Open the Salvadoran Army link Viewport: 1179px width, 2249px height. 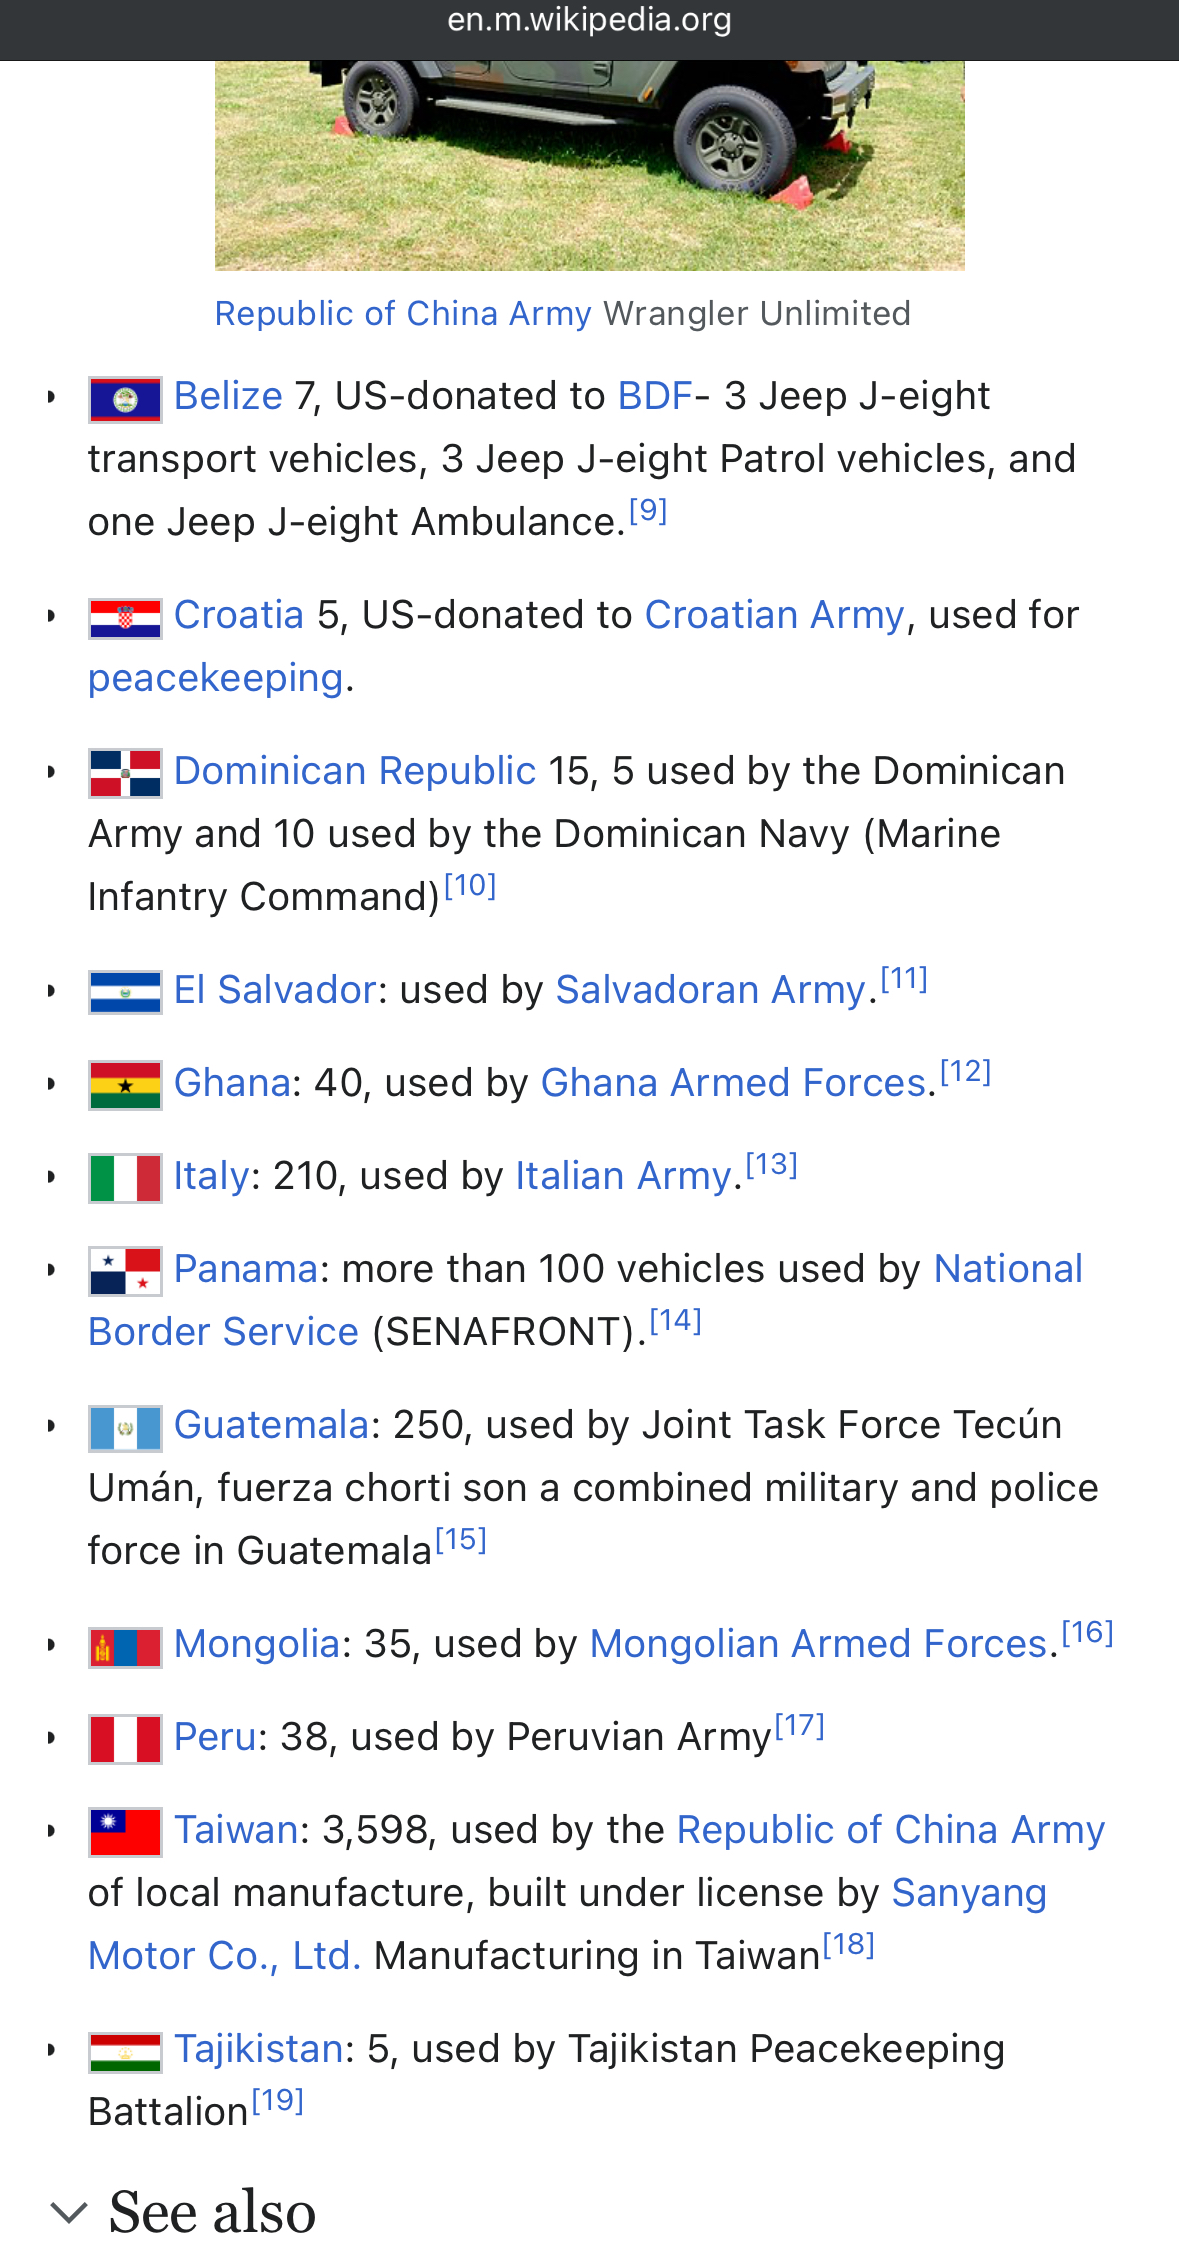click(710, 991)
